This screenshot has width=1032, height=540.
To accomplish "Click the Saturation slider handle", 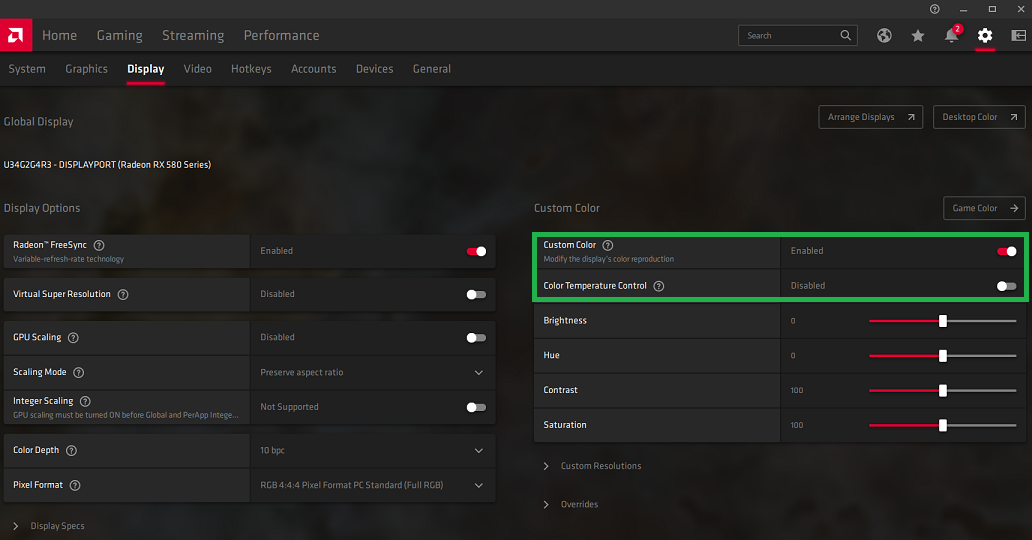I will [x=942, y=425].
